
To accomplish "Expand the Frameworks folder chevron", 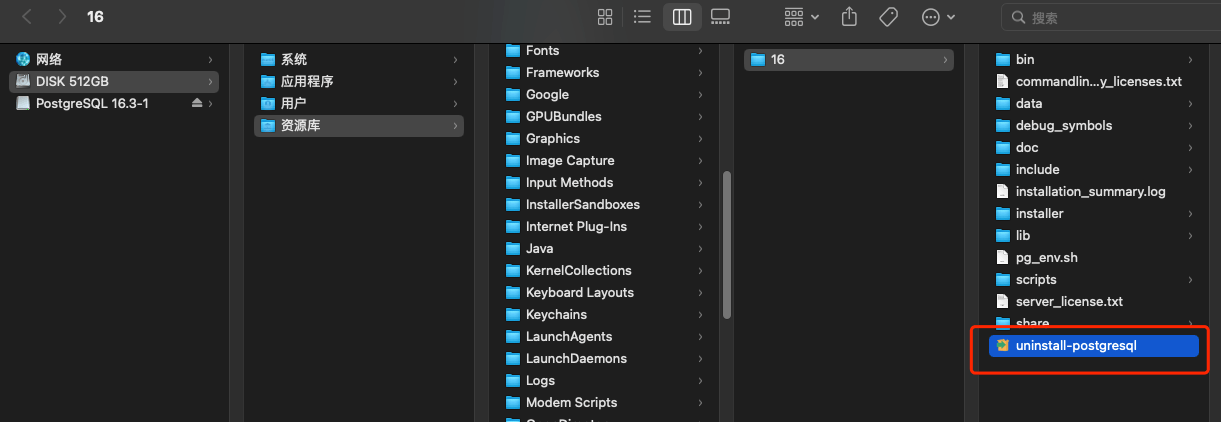I will click(700, 73).
